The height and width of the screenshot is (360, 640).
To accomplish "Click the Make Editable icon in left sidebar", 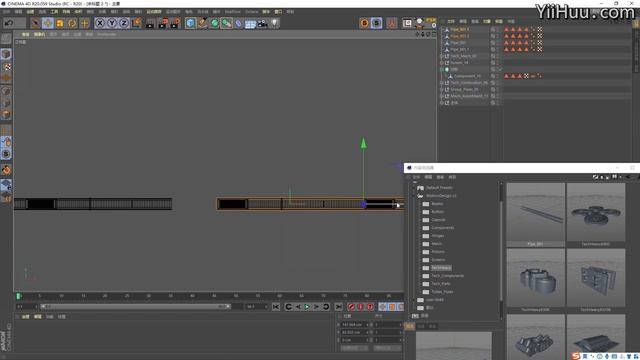I will tap(6, 39).
